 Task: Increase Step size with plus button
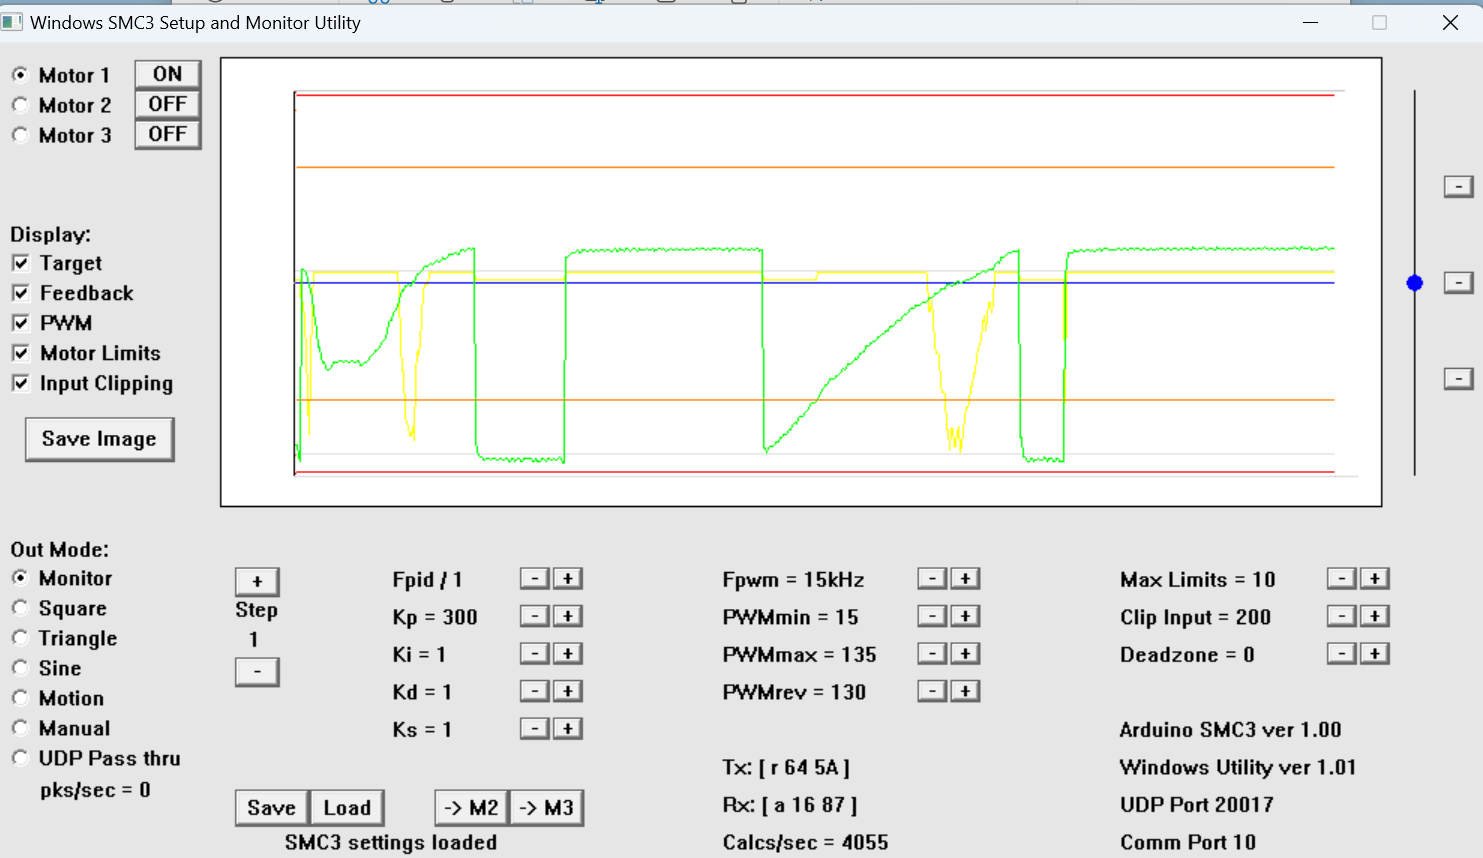(x=257, y=582)
